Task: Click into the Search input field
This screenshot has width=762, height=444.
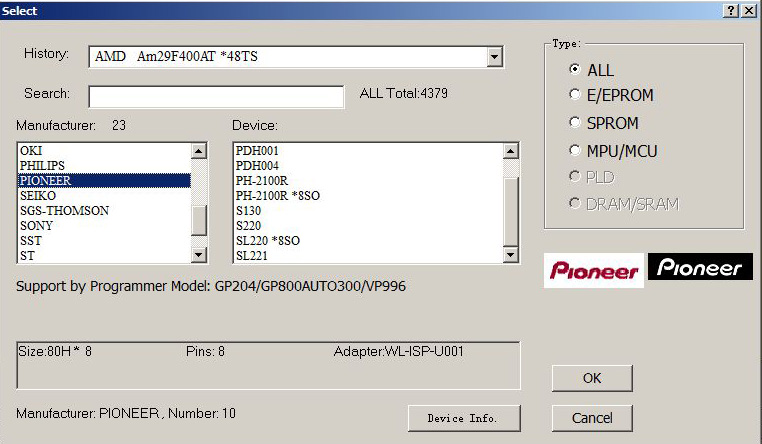Action: pos(216,97)
